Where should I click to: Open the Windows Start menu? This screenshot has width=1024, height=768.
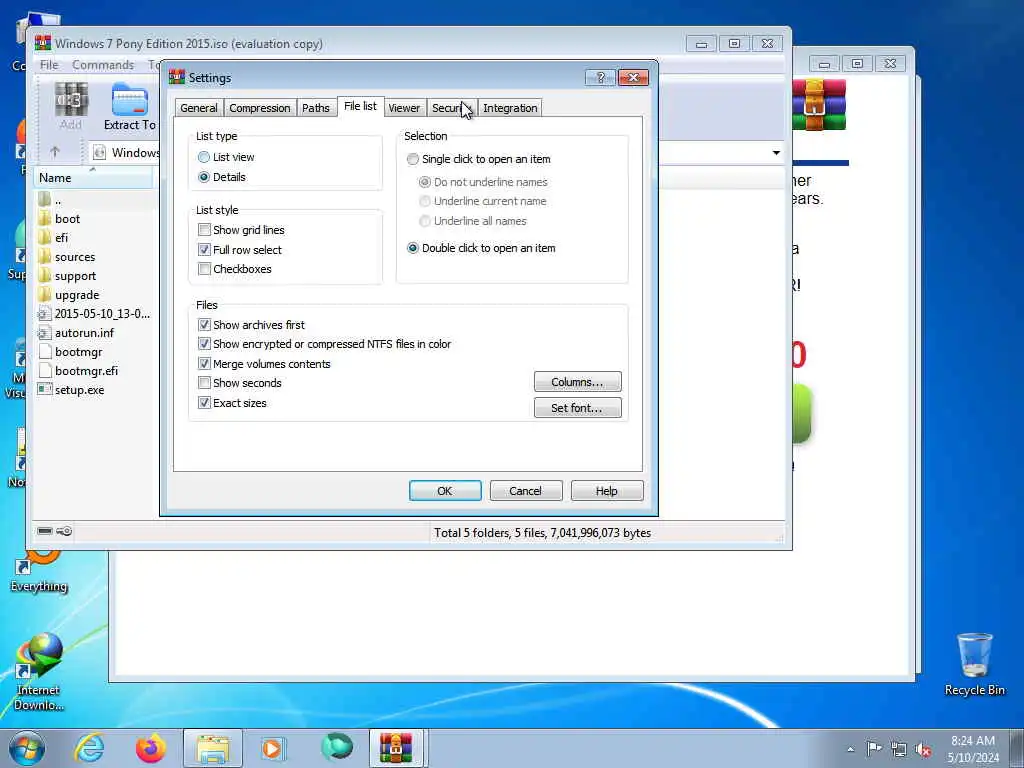point(27,748)
